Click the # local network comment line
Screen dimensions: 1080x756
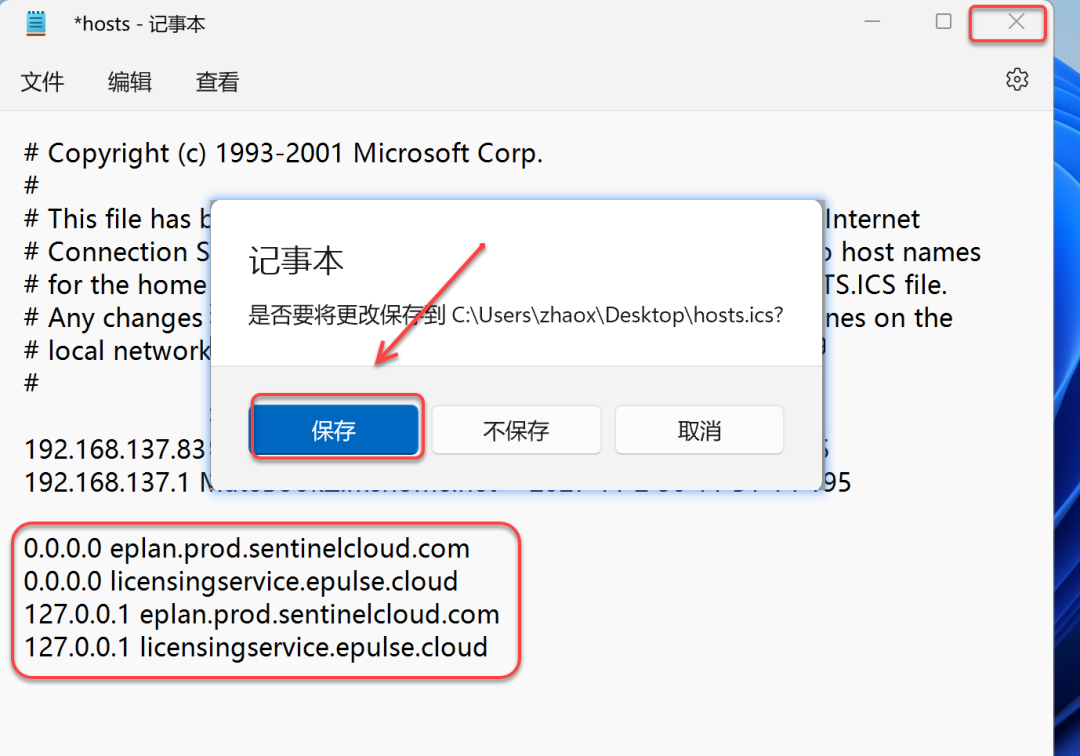pos(116,350)
